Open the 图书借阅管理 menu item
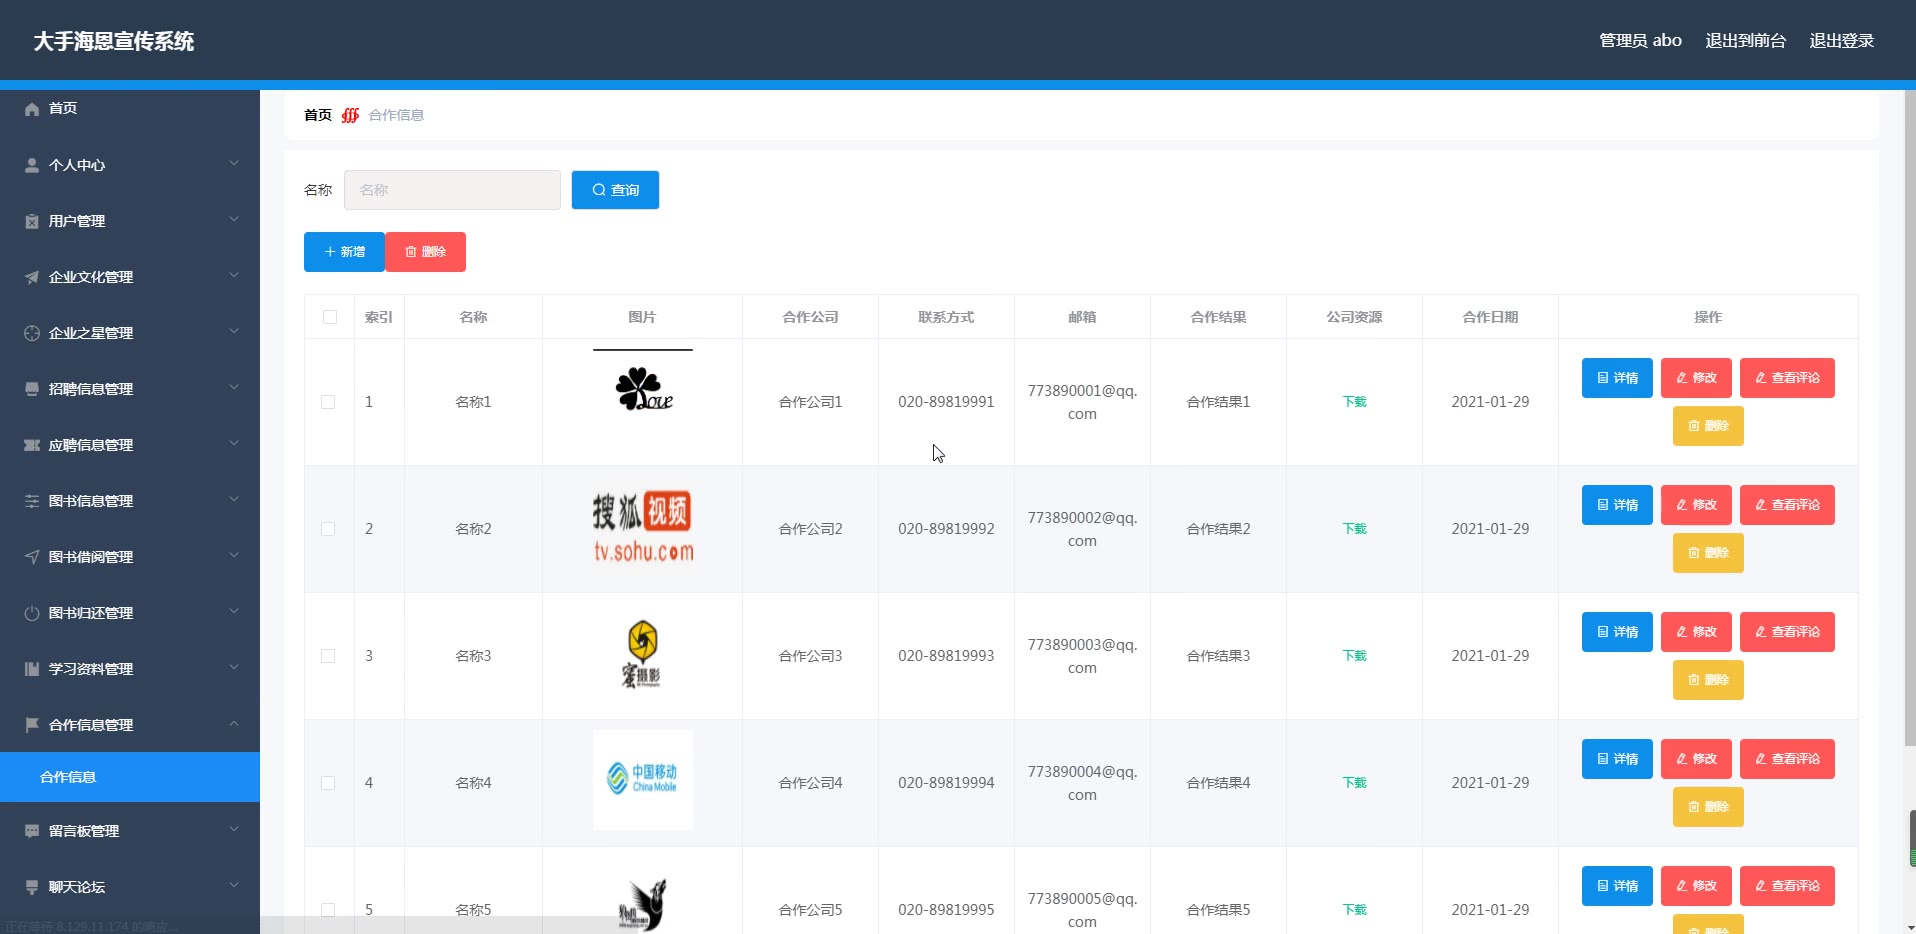The height and width of the screenshot is (934, 1916). pos(130,557)
